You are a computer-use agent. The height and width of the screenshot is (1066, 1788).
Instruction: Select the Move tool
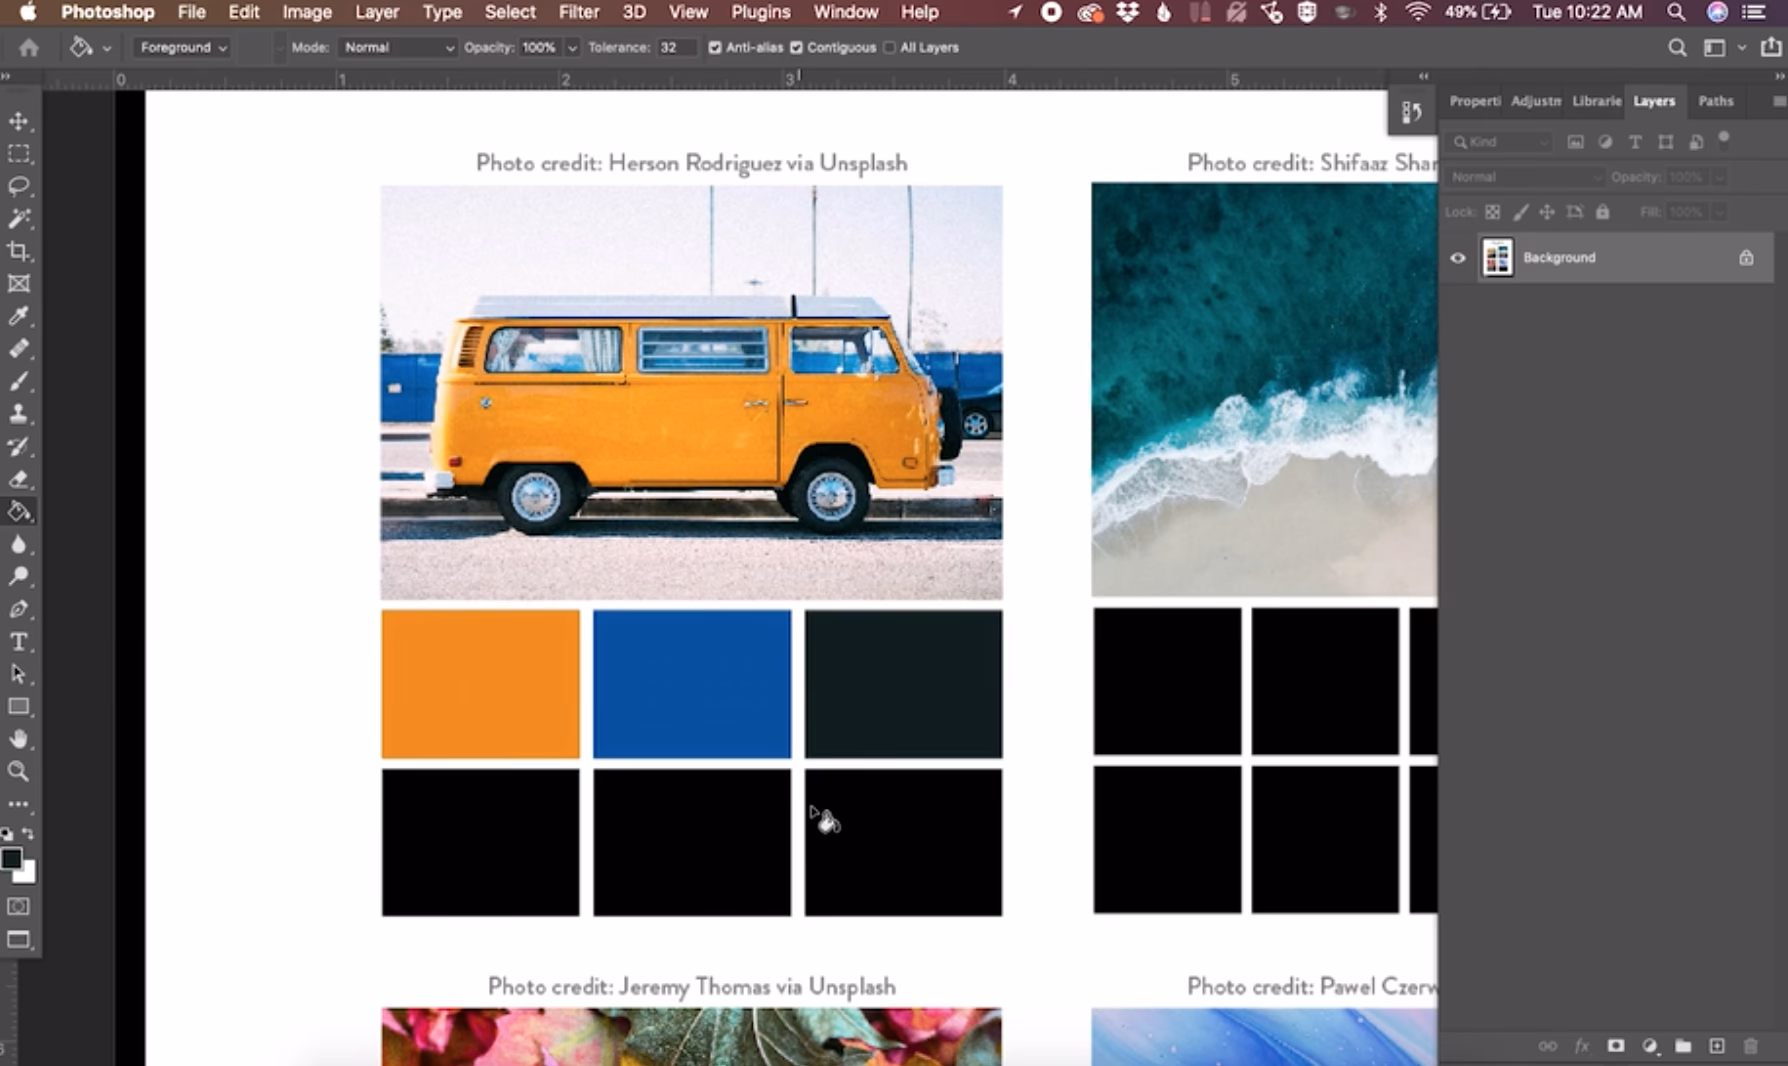18,121
